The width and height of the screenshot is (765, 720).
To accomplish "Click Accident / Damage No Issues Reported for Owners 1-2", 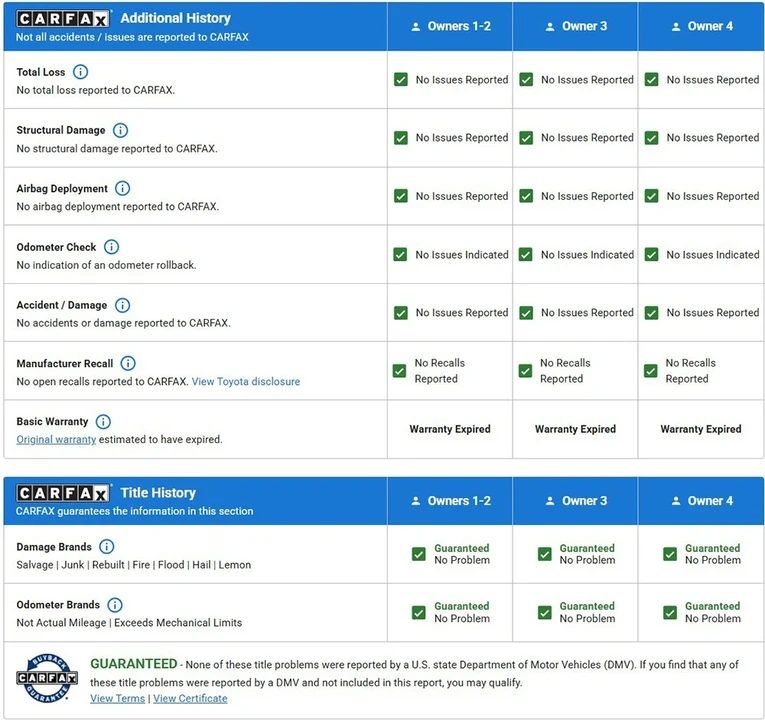I will 462,313.
